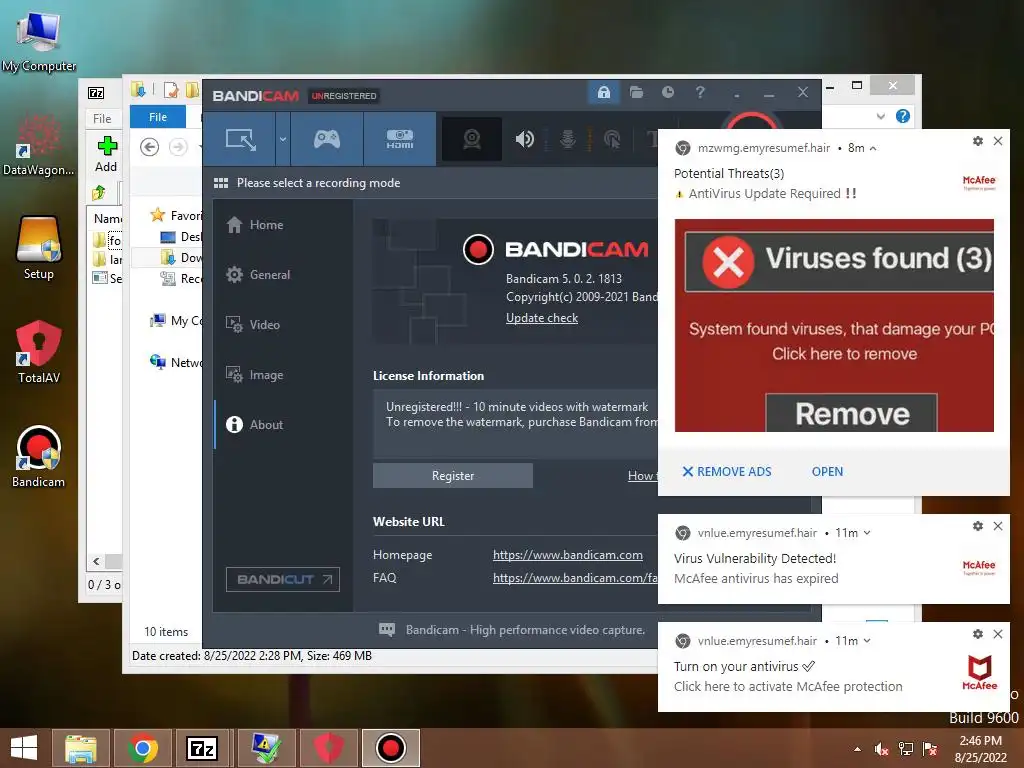This screenshot has width=1024, height=768.
Task: Select HDMI device recording mode
Action: 400,139
